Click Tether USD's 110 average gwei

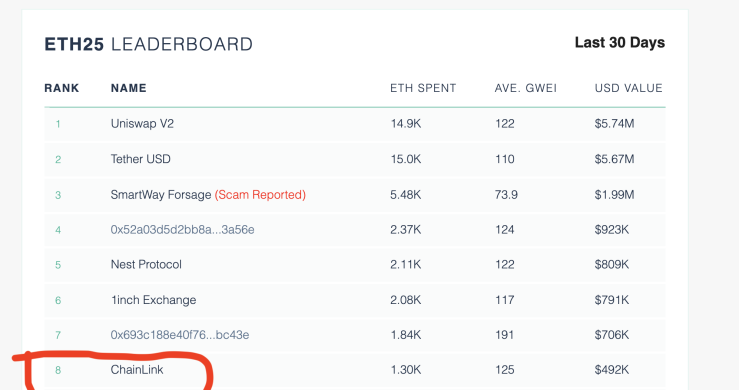[504, 159]
